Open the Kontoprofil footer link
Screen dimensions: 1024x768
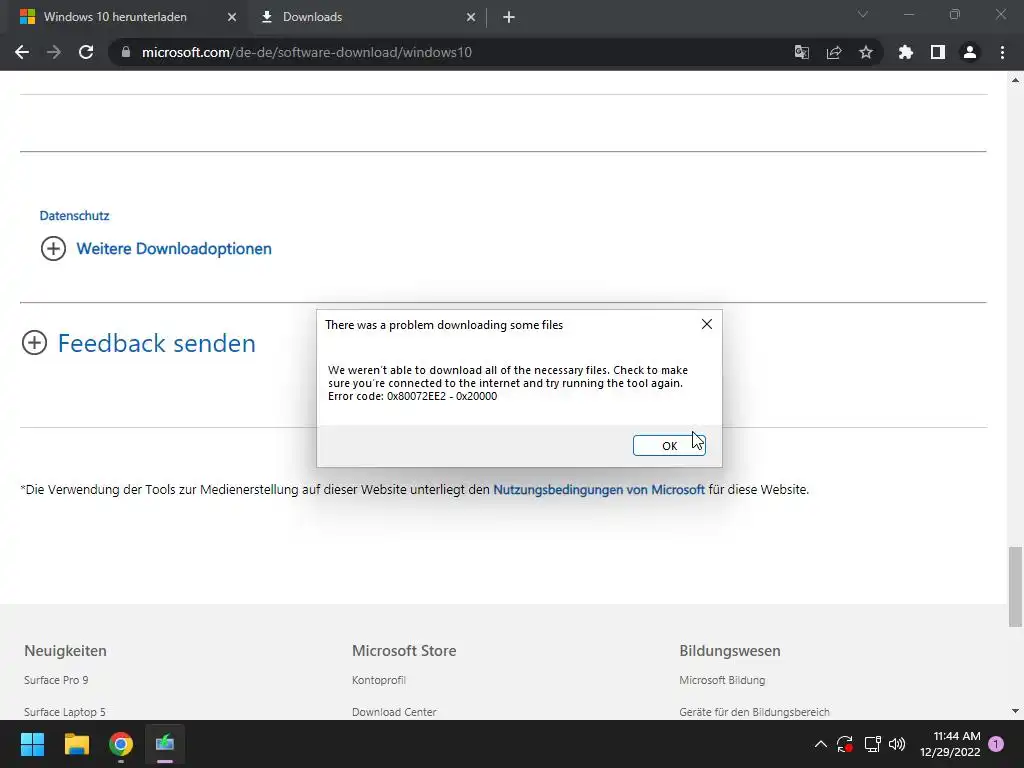pyautogui.click(x=379, y=680)
